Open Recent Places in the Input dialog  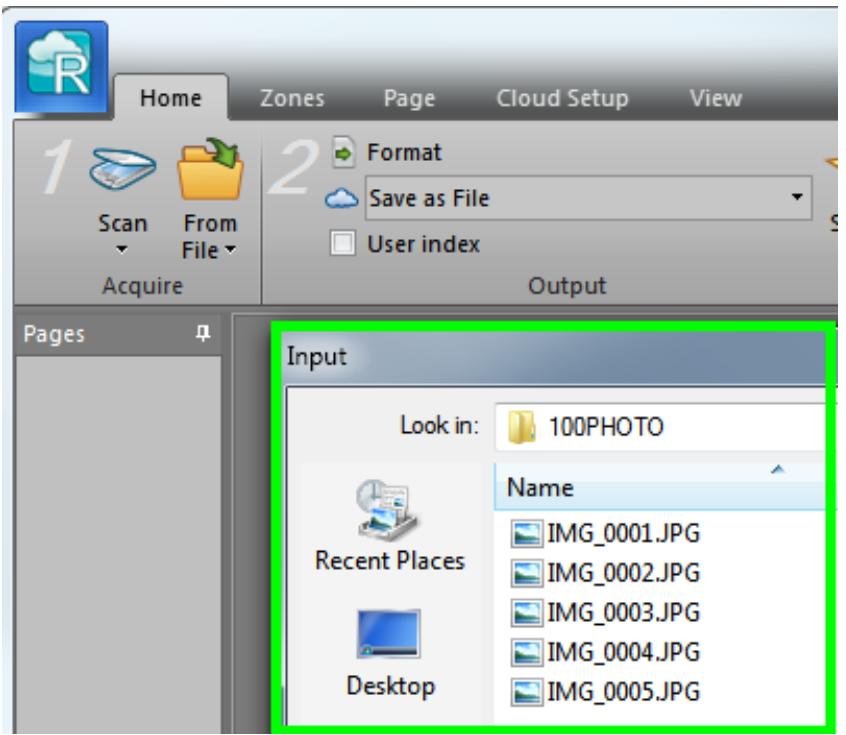[390, 526]
